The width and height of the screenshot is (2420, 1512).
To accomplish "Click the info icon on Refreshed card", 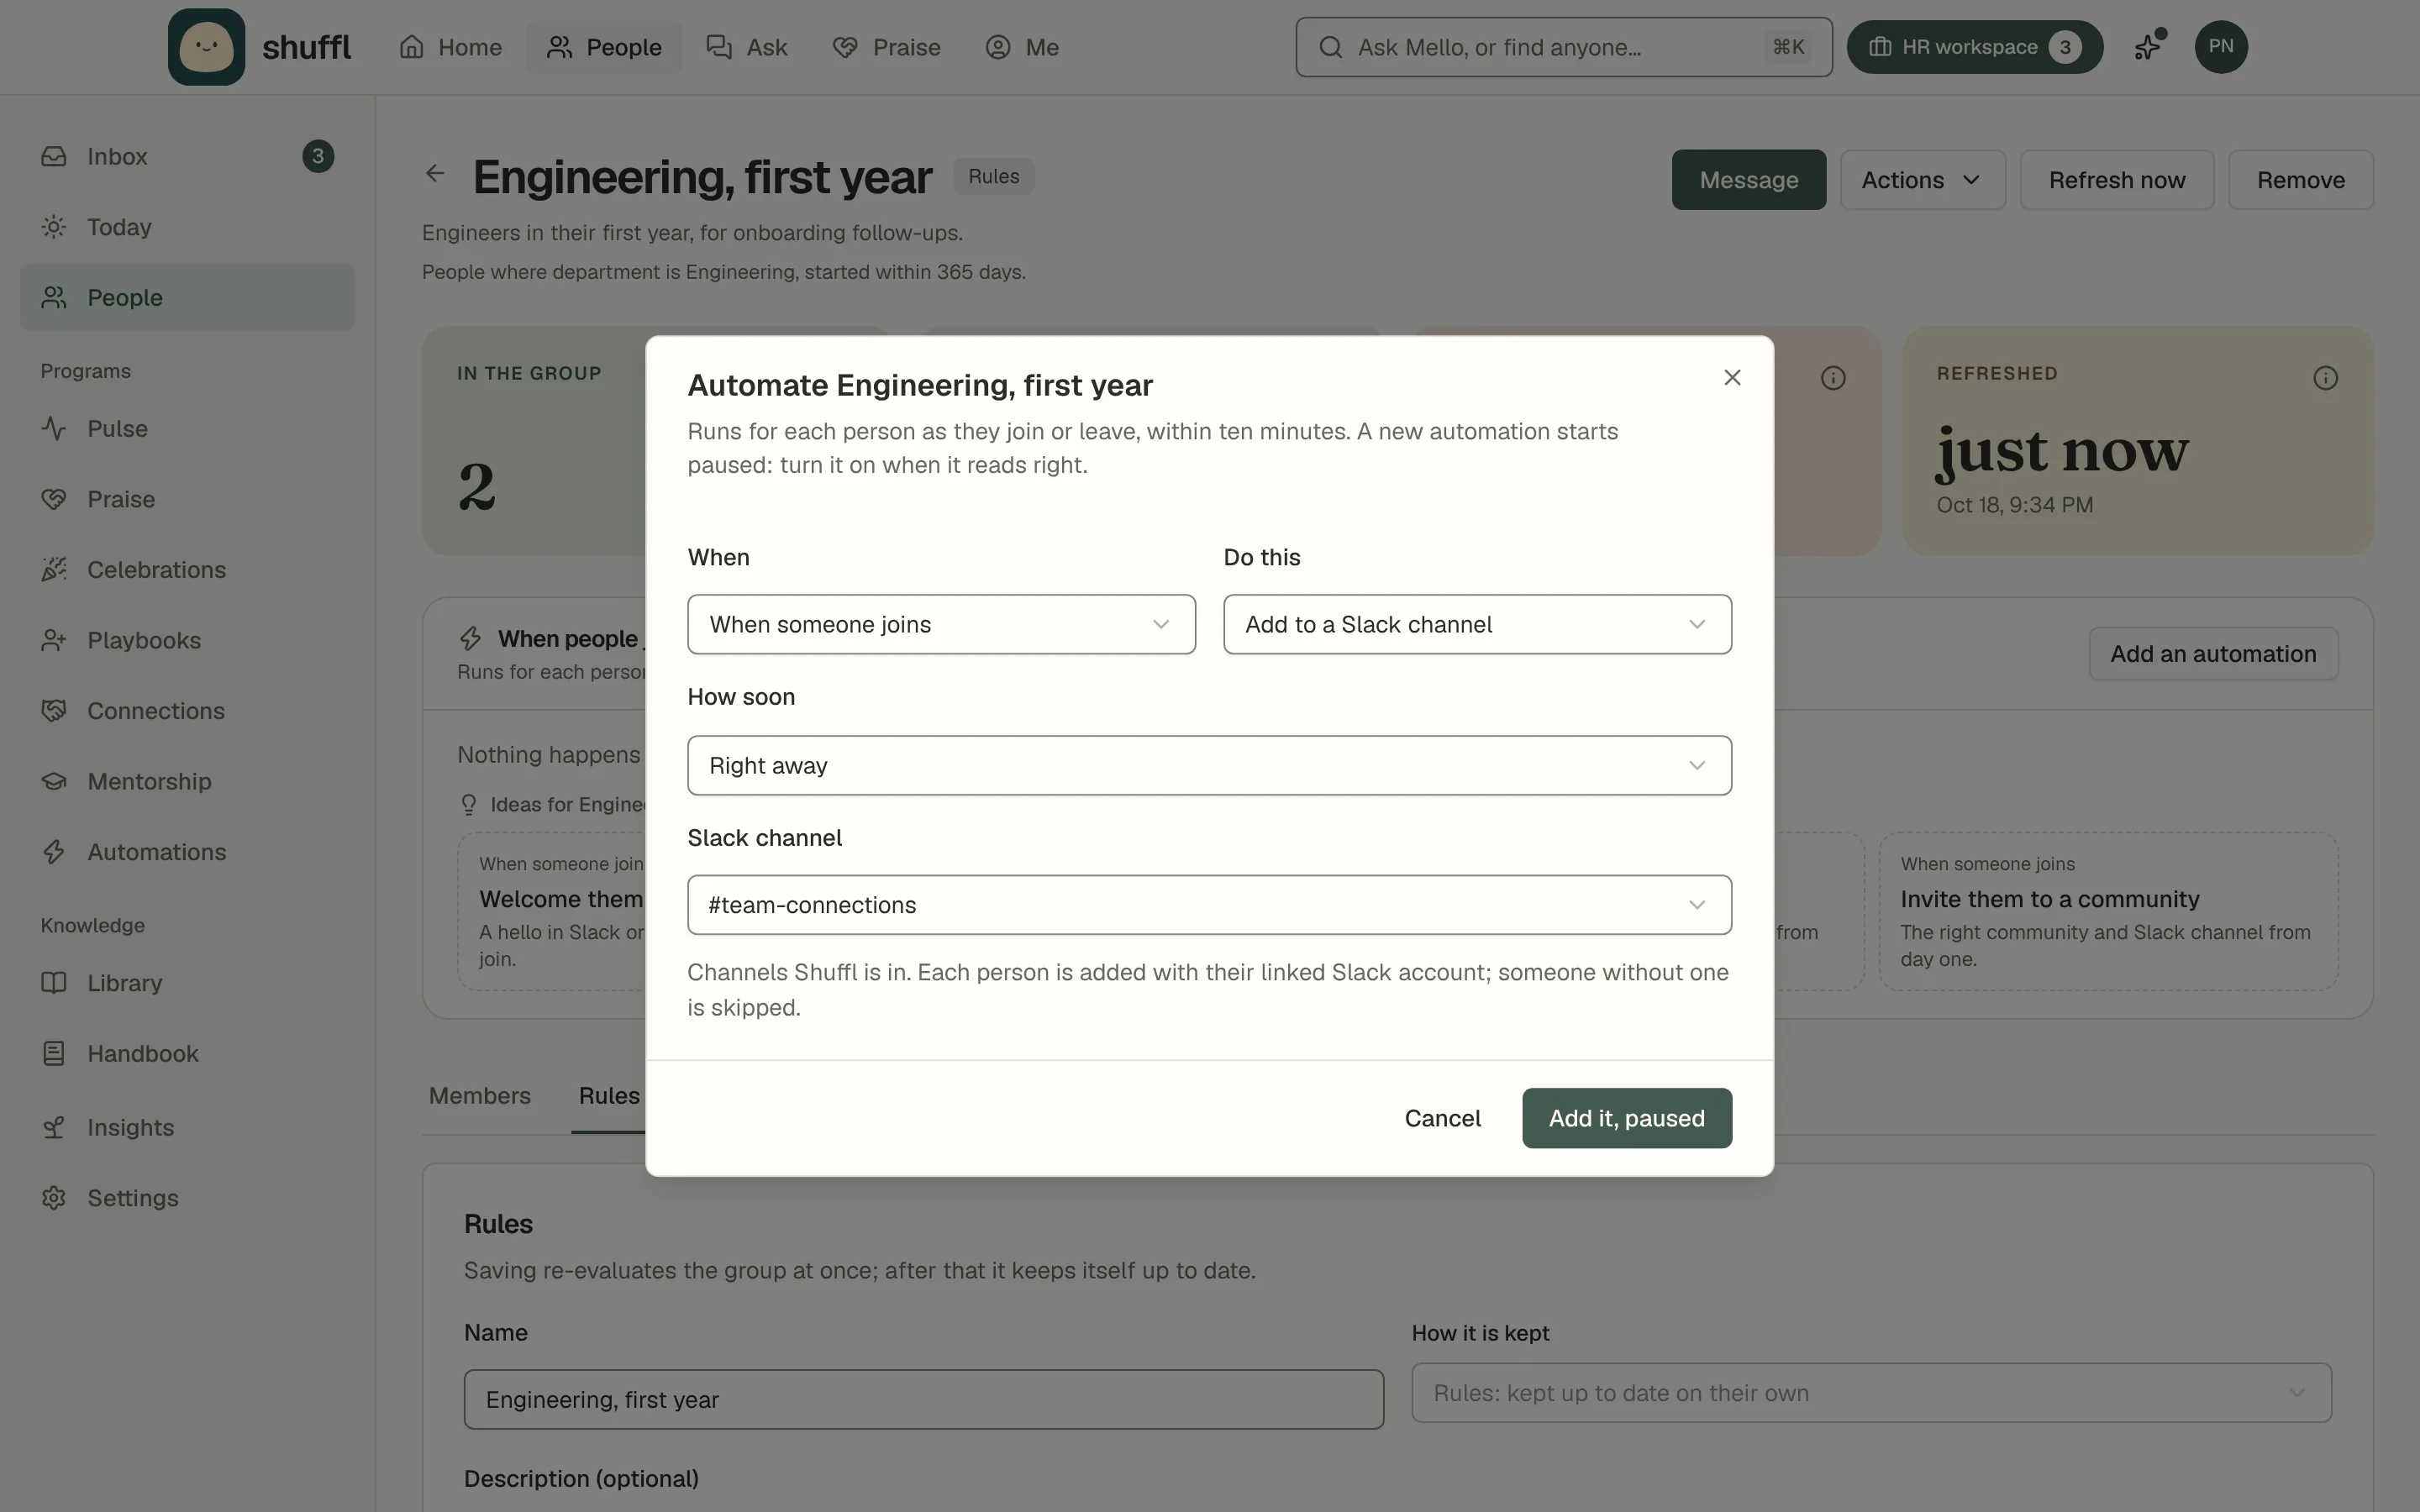I will point(2325,378).
